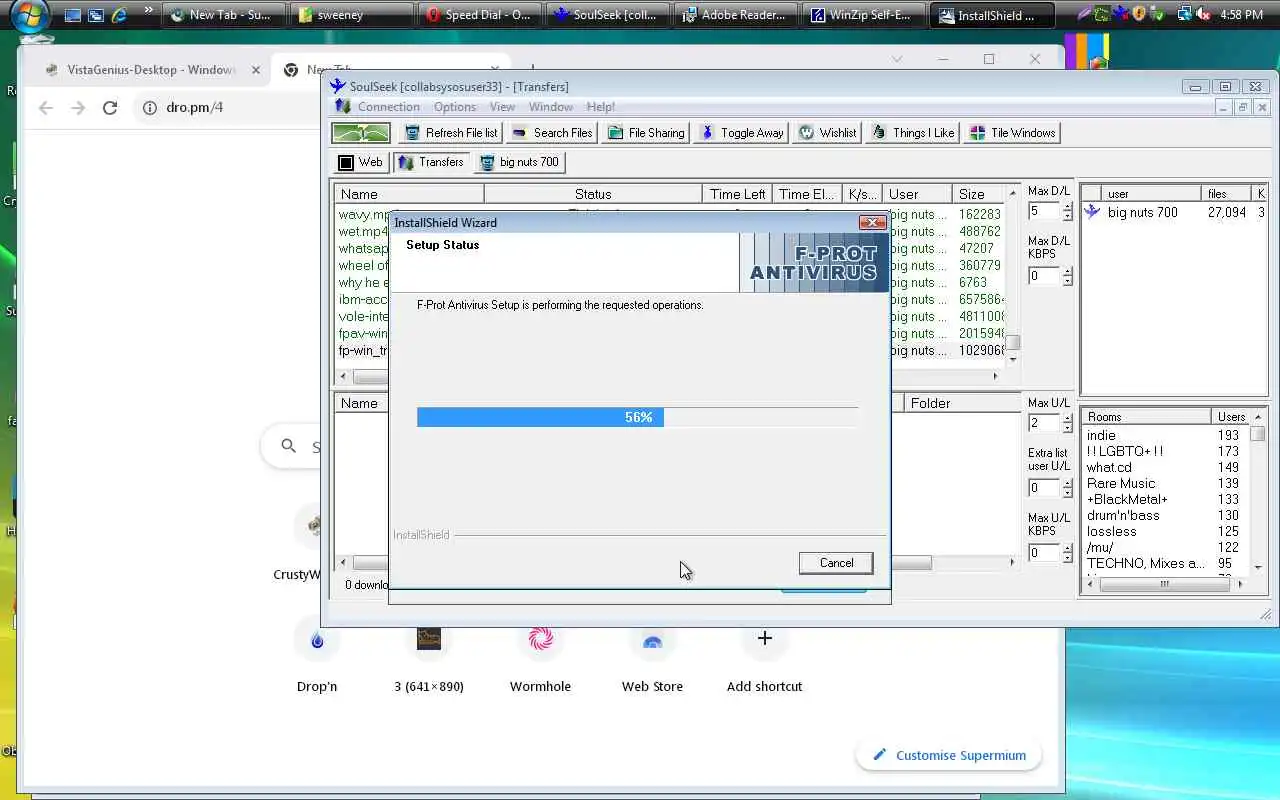Screen dimensions: 1280x800
Task: Click the Max D/L KBPS value field
Action: (1044, 276)
